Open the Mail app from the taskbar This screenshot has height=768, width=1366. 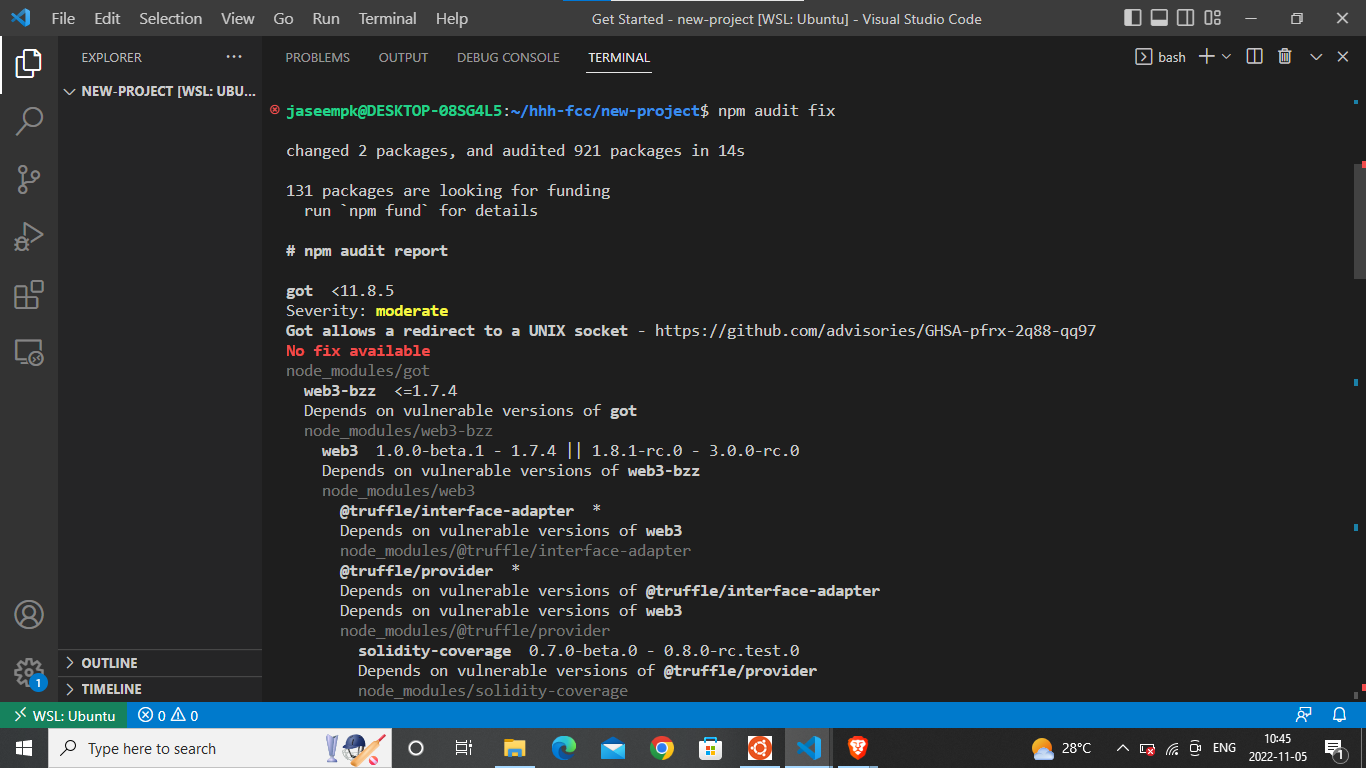click(x=613, y=748)
